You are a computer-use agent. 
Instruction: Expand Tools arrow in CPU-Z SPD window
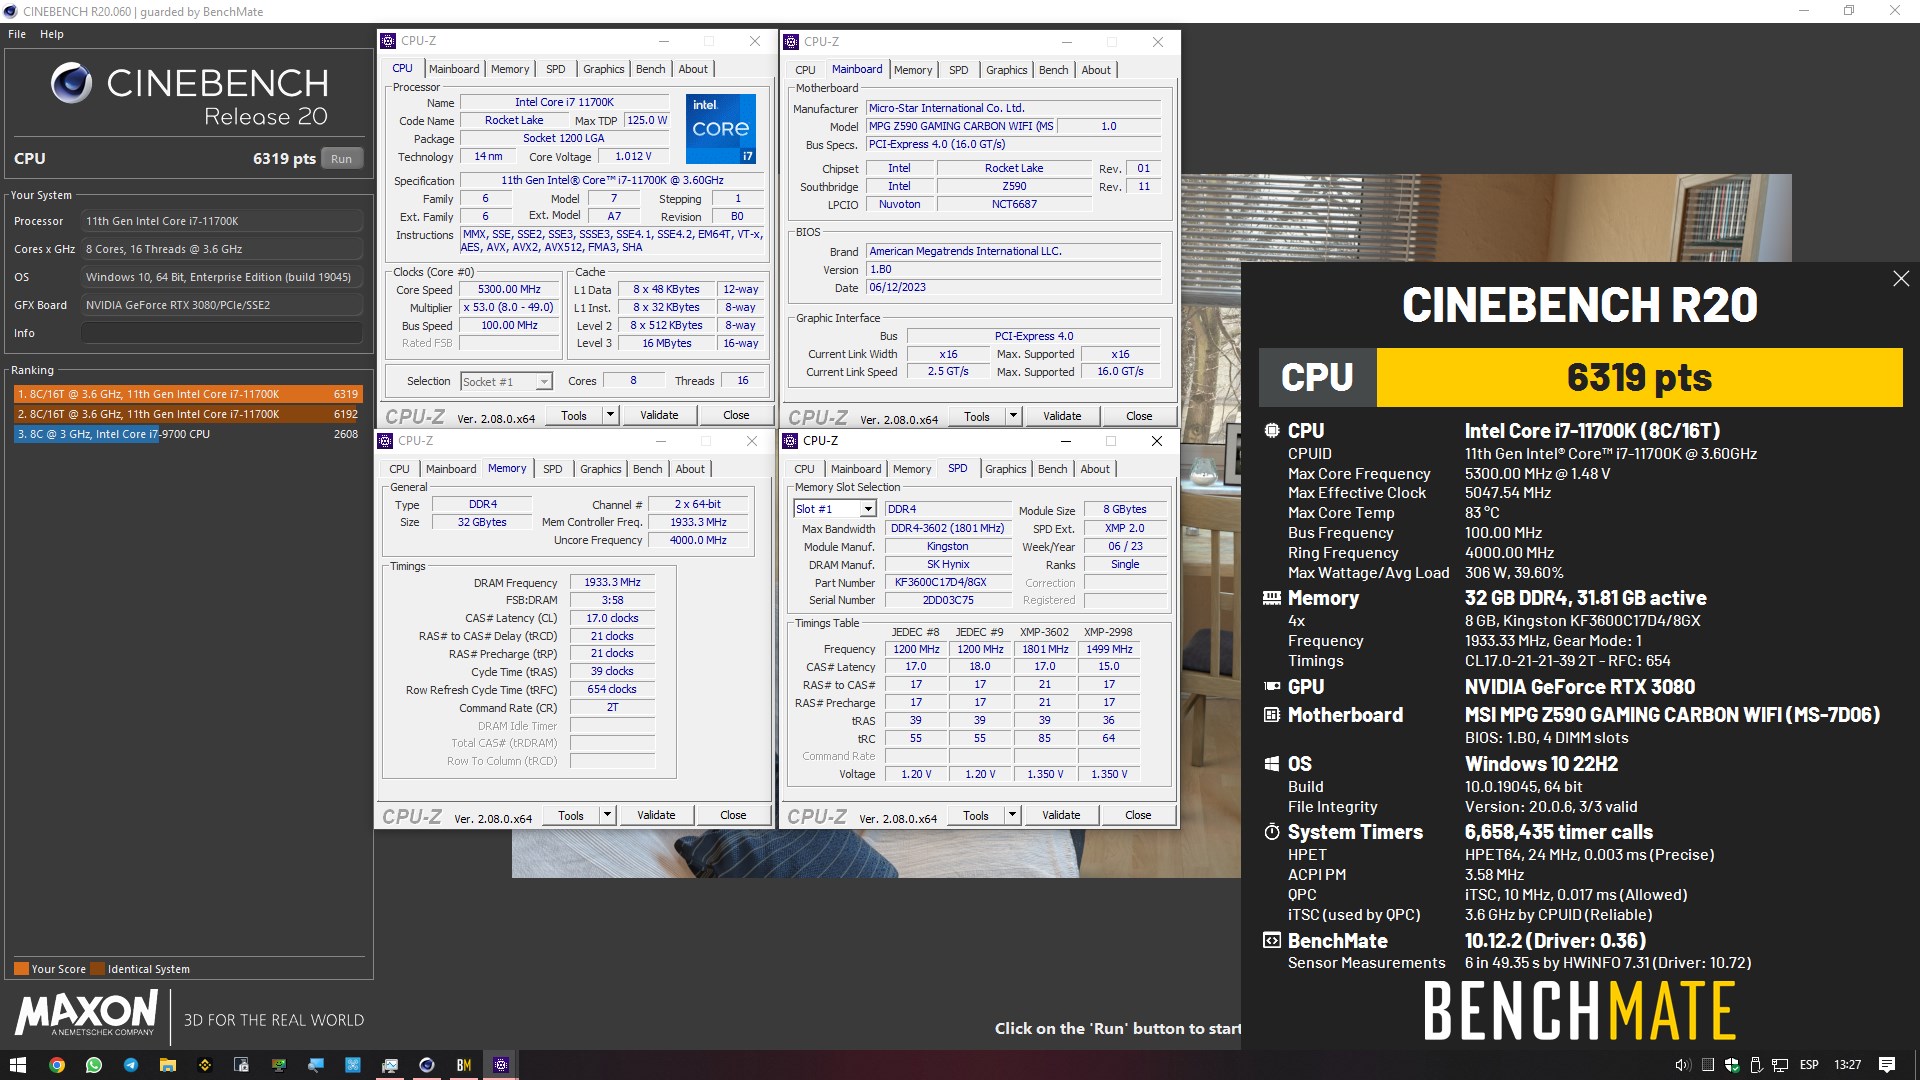[1012, 815]
